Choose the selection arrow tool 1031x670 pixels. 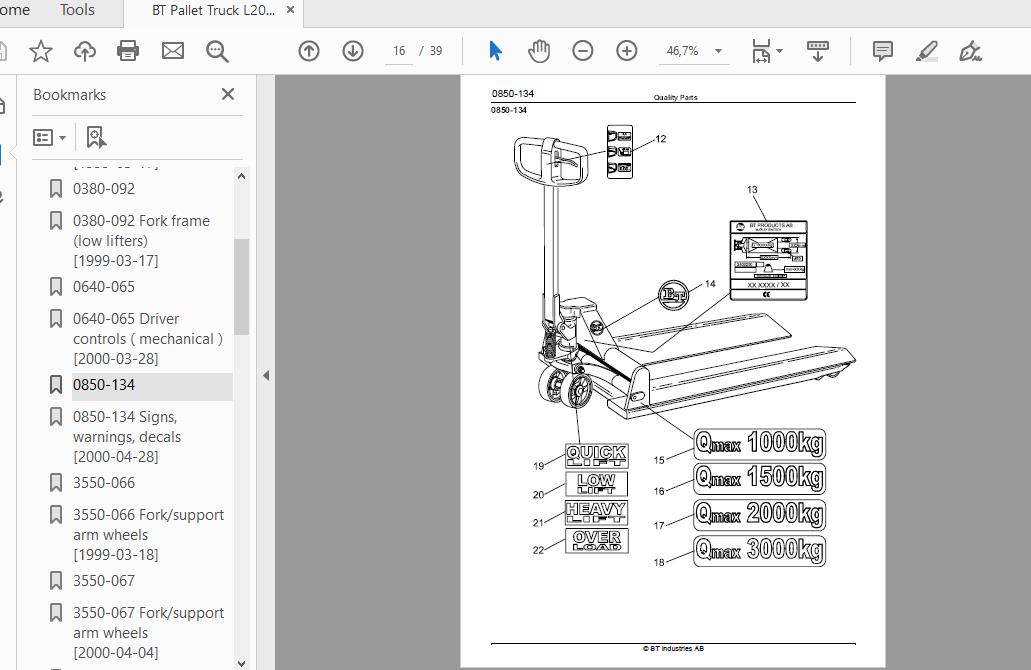[495, 51]
